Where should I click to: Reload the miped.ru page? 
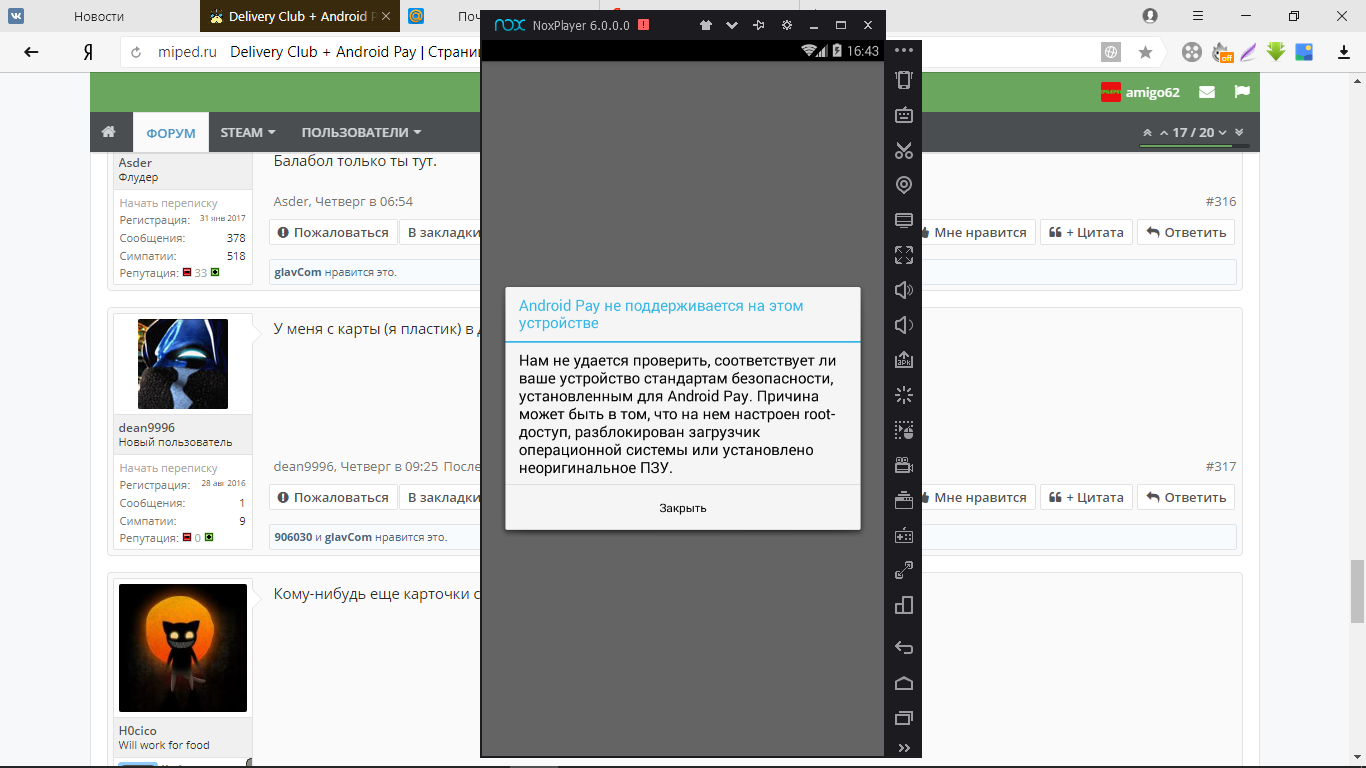137,52
